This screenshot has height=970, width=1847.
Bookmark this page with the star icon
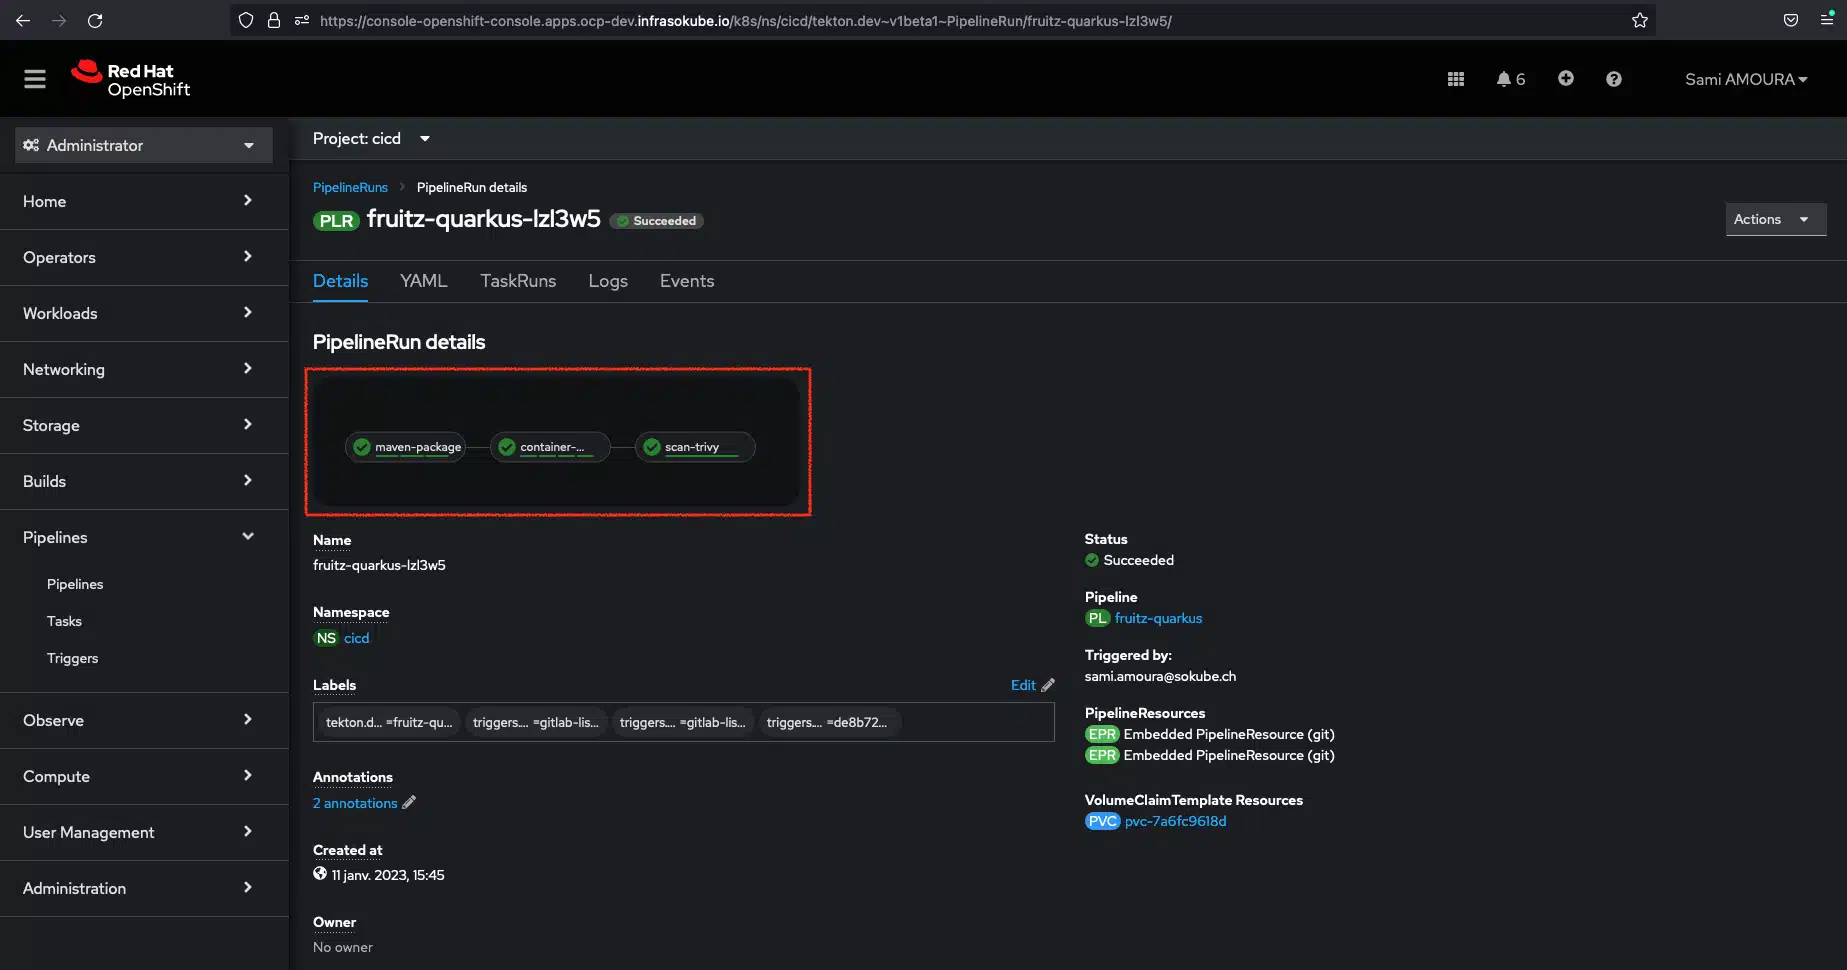1640,20
